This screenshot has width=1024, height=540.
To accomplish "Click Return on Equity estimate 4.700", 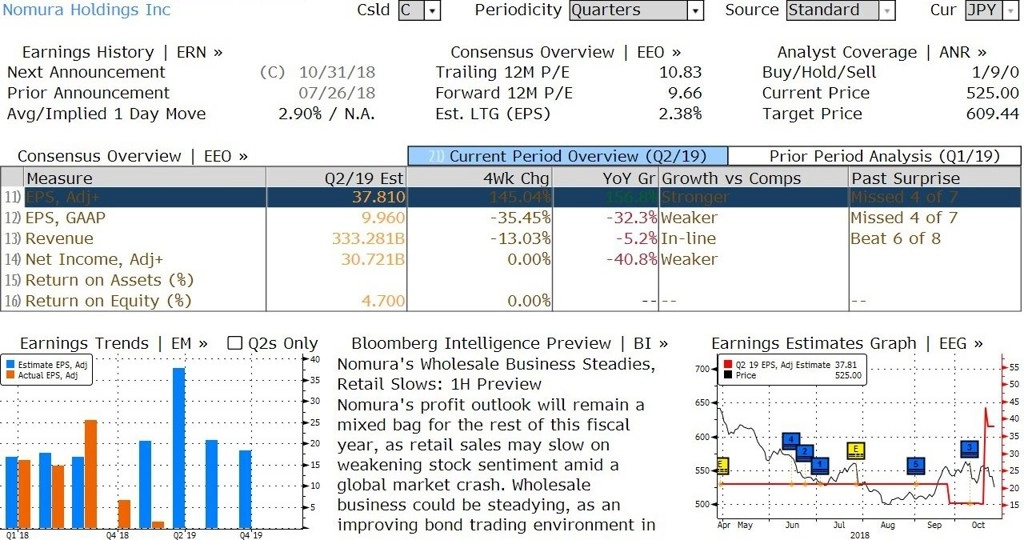I will 383,302.
